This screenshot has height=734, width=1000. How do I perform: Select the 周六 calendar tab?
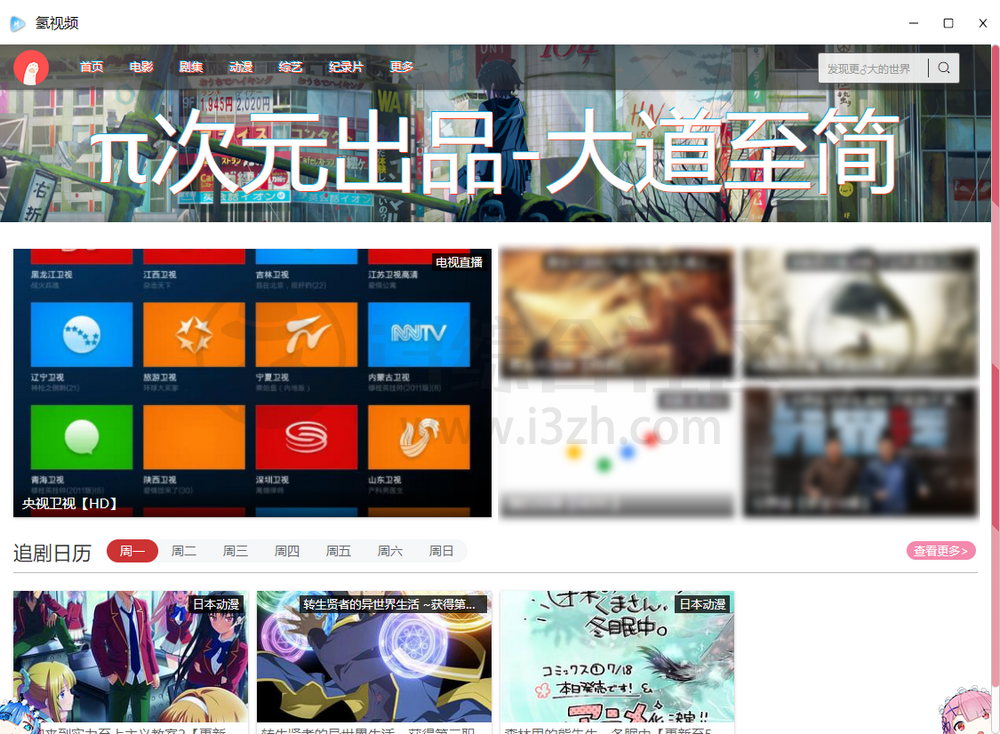(x=390, y=551)
